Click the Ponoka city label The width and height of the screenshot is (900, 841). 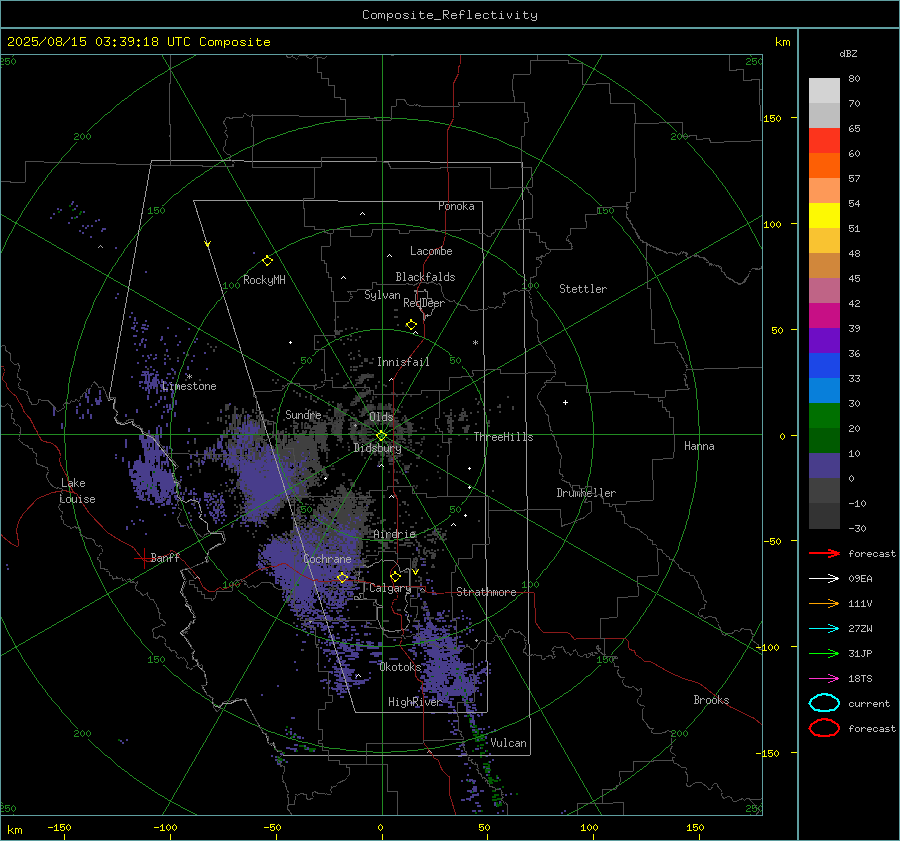point(456,206)
